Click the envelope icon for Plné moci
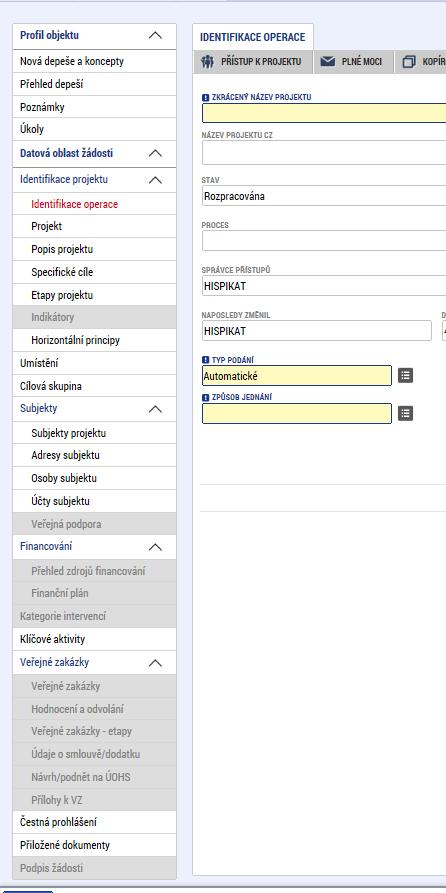Viewport: 446px width, 893px height. [328, 62]
